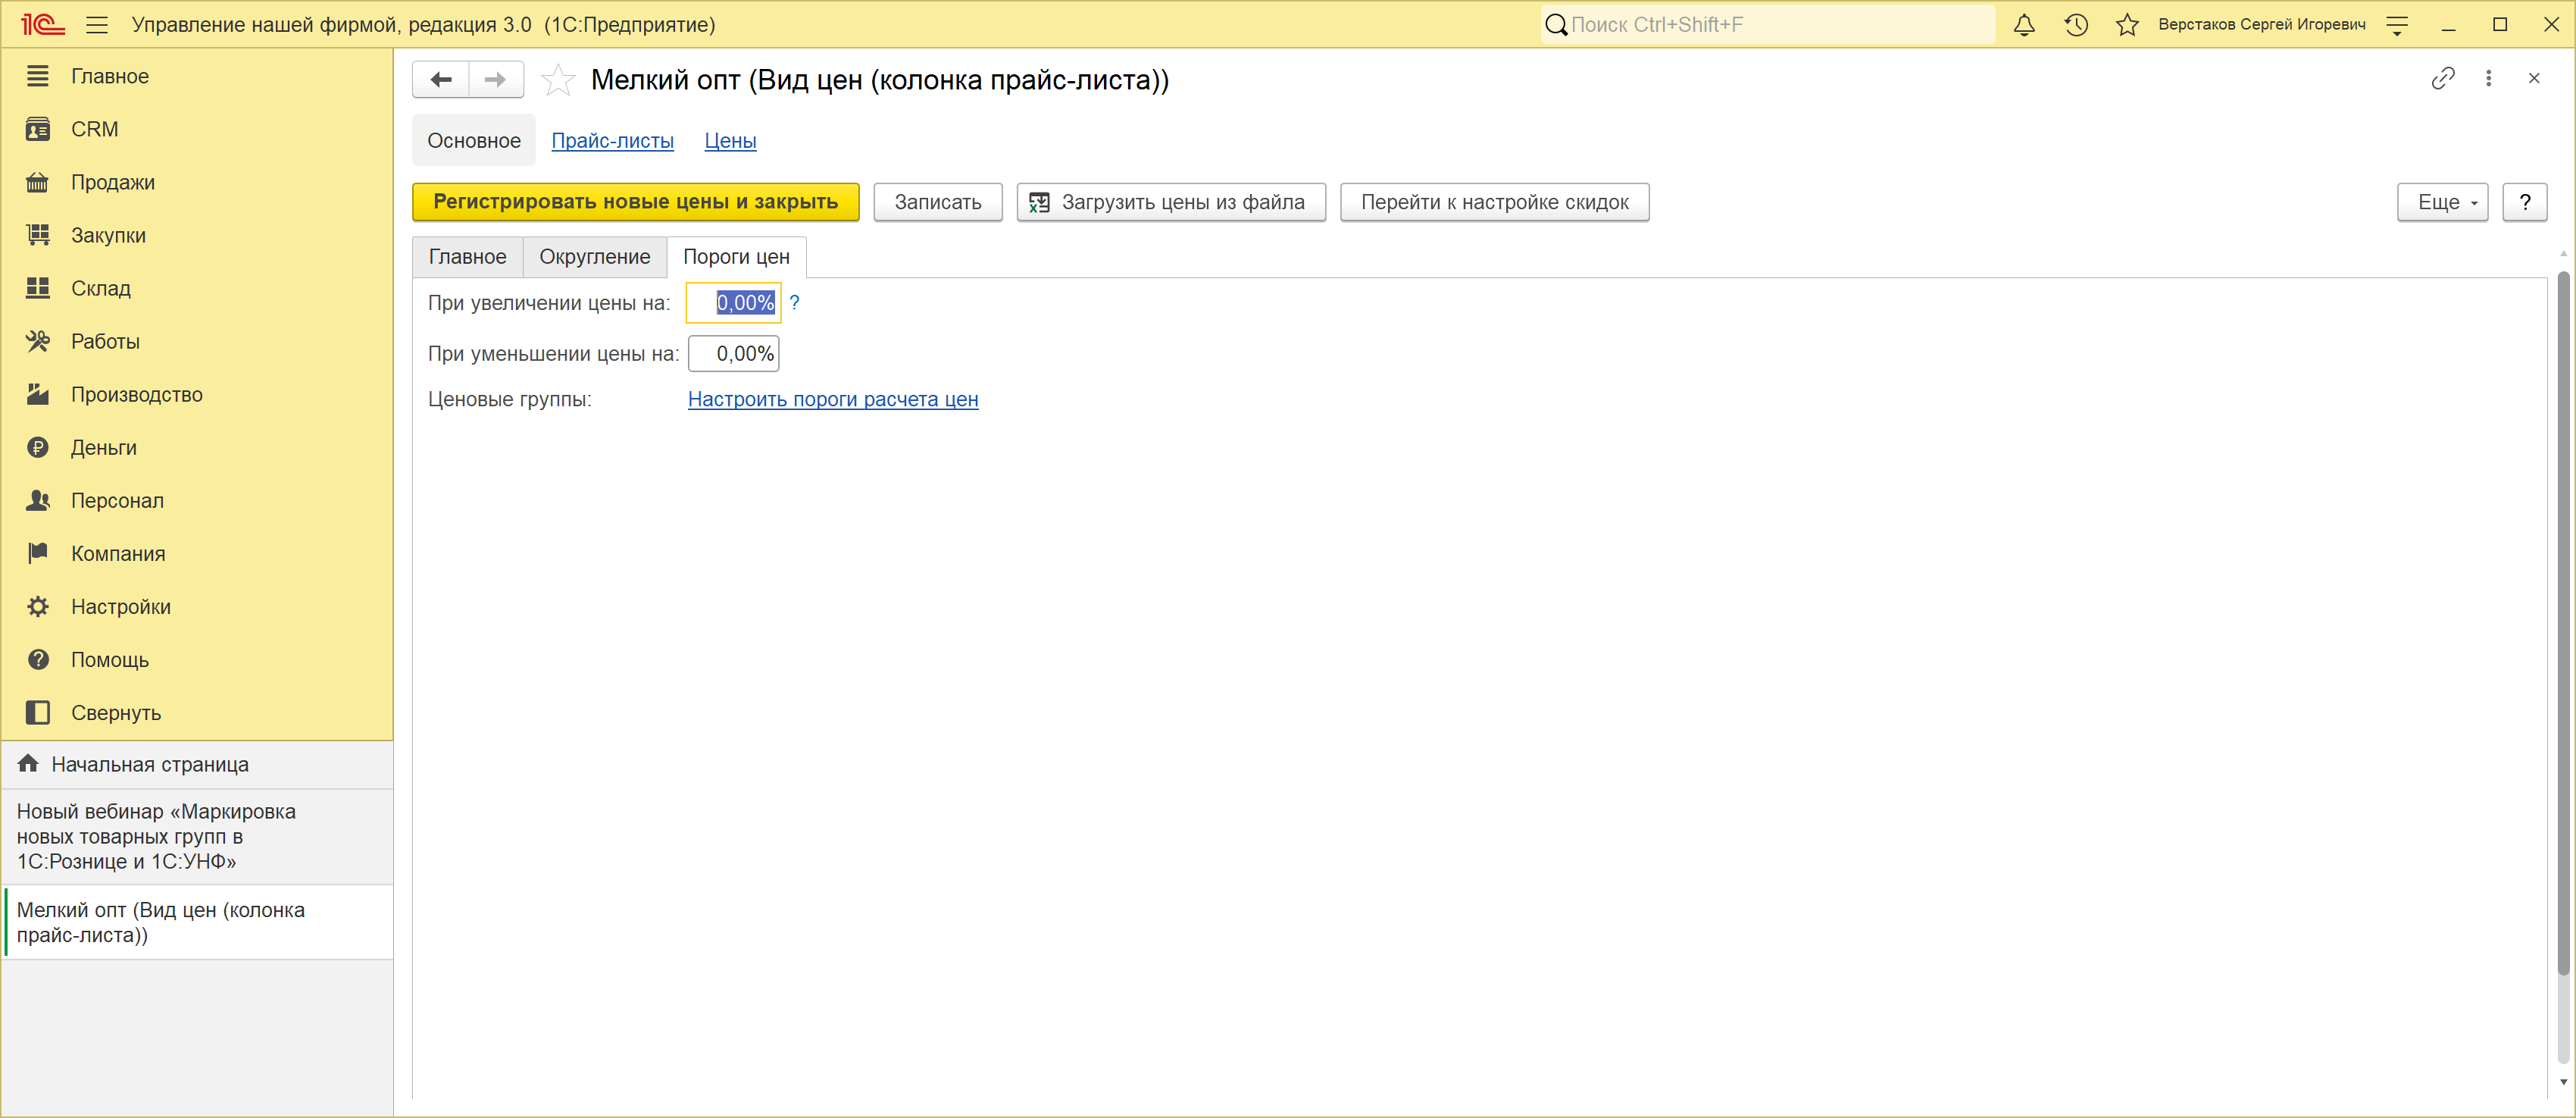Click the Помощь question icon

38,659
